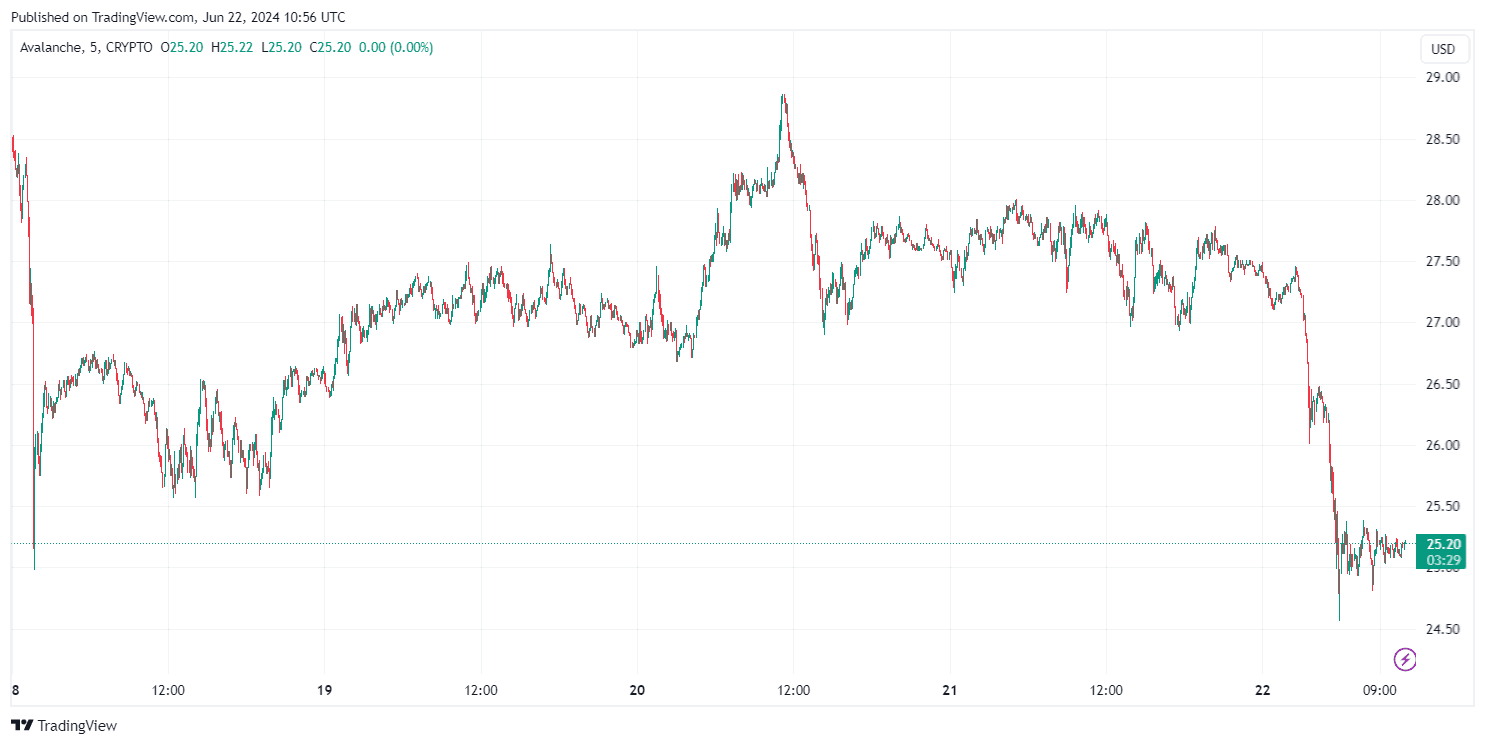Click the current price label 25.20

coord(1443,544)
